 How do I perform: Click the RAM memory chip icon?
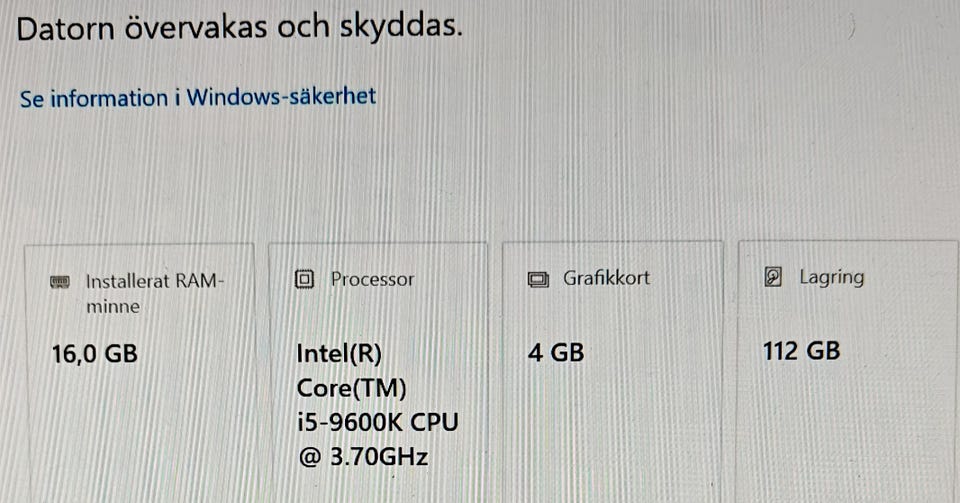pyautogui.click(x=61, y=282)
